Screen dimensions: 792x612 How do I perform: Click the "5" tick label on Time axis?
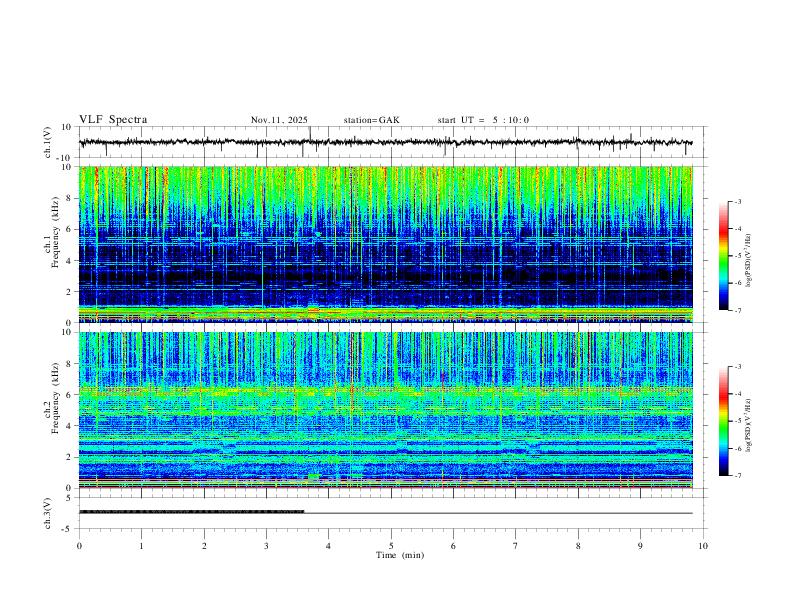coord(391,546)
